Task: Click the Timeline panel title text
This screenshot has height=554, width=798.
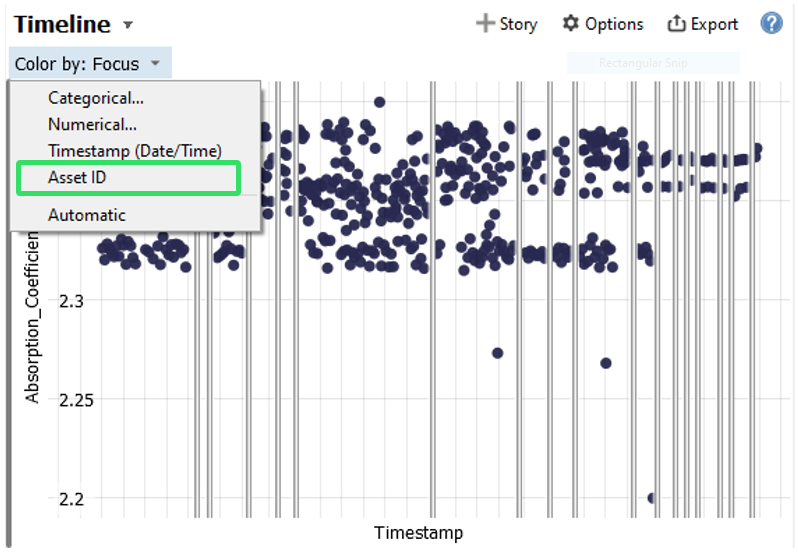Action: [x=62, y=24]
